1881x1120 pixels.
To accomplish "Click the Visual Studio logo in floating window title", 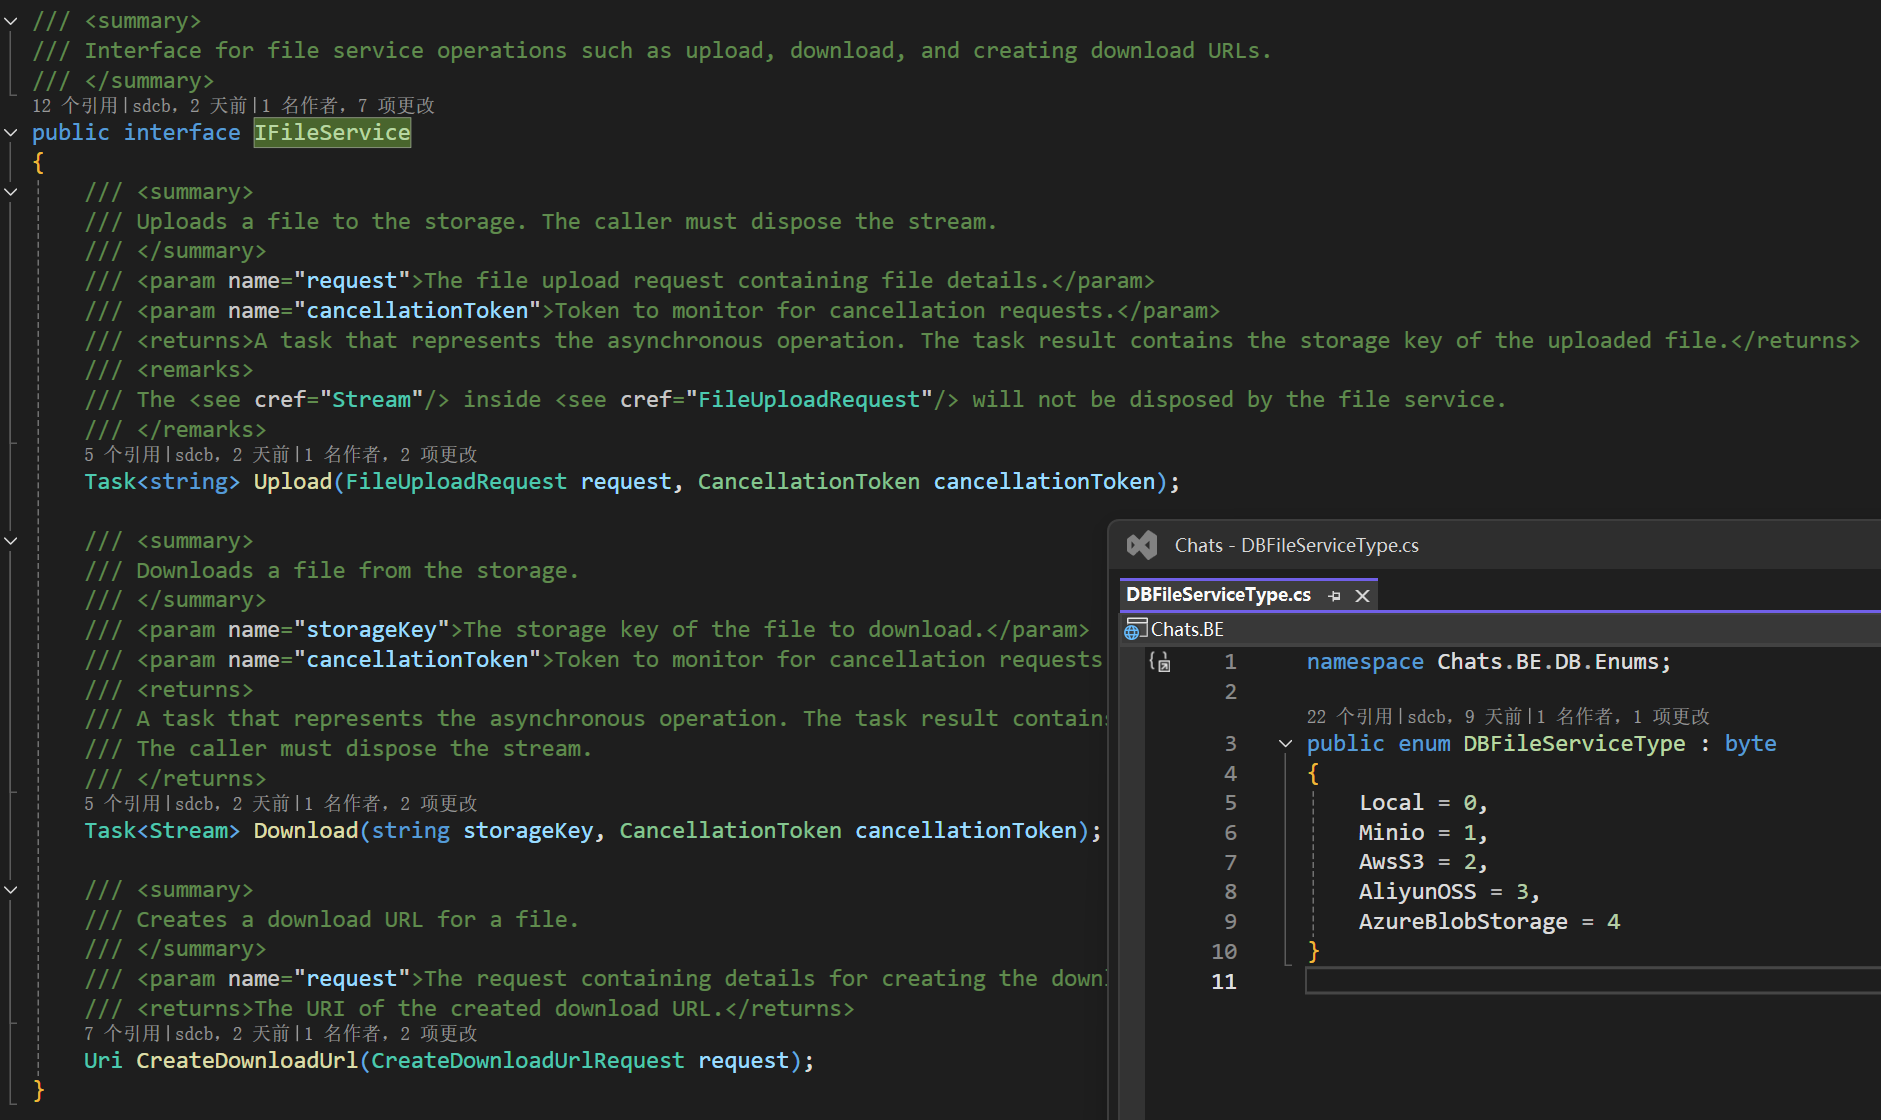I will click(1142, 545).
